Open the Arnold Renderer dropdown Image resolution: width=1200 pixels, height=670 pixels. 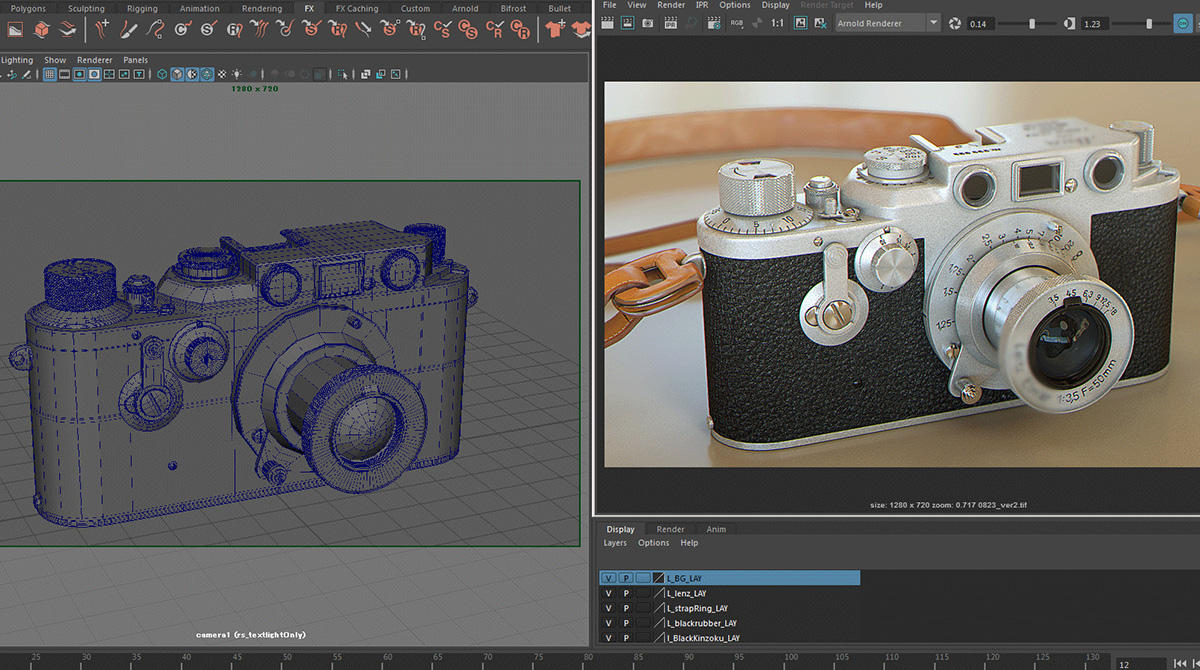pos(887,23)
